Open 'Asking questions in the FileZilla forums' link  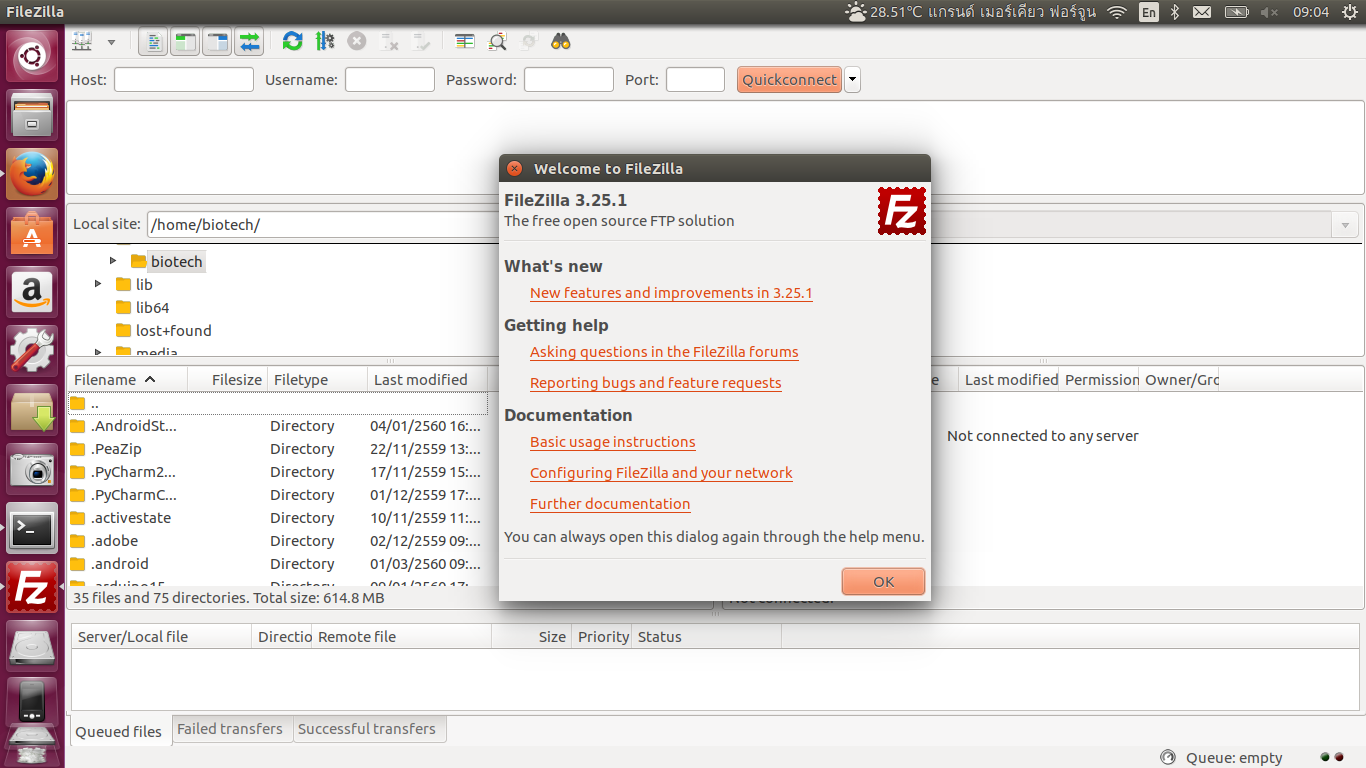(x=664, y=352)
